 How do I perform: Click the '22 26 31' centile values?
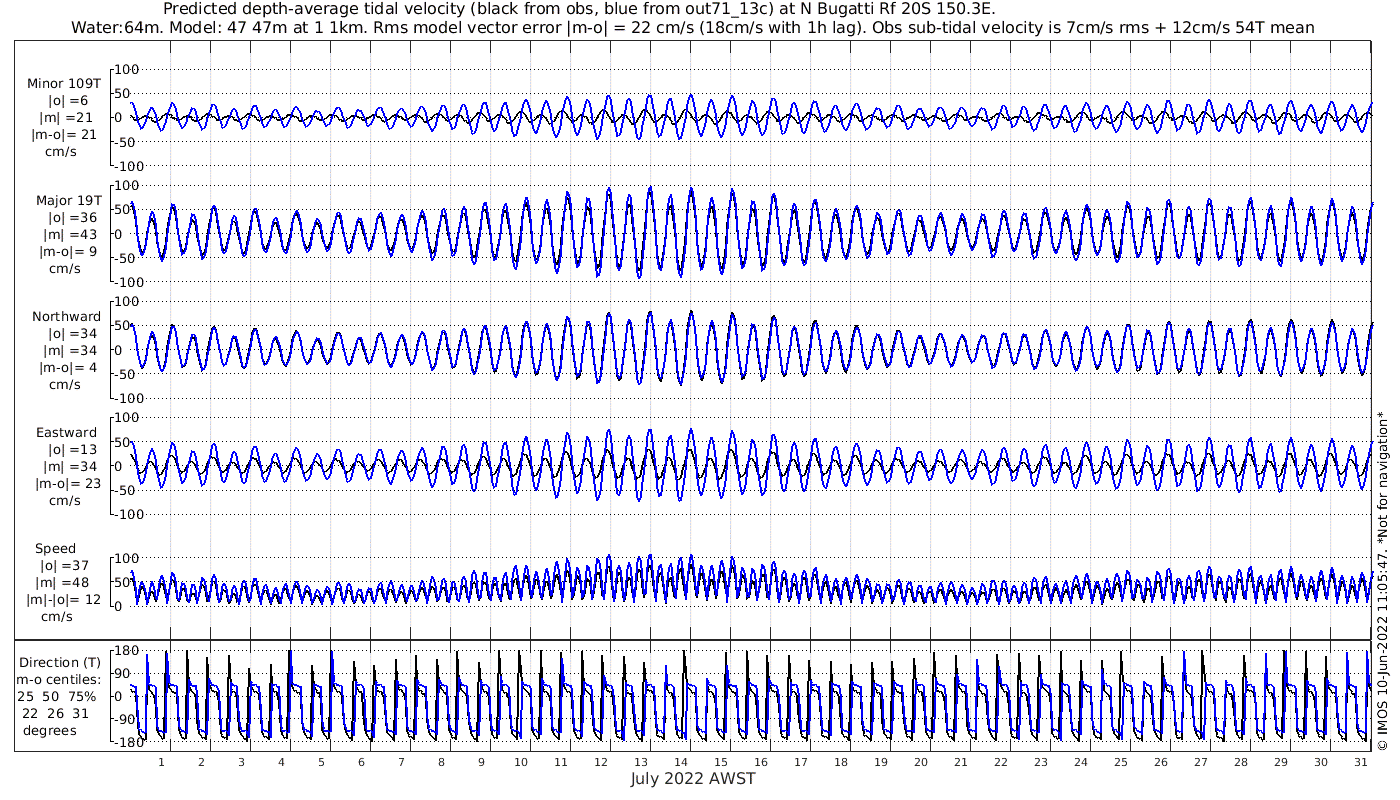[x=56, y=713]
